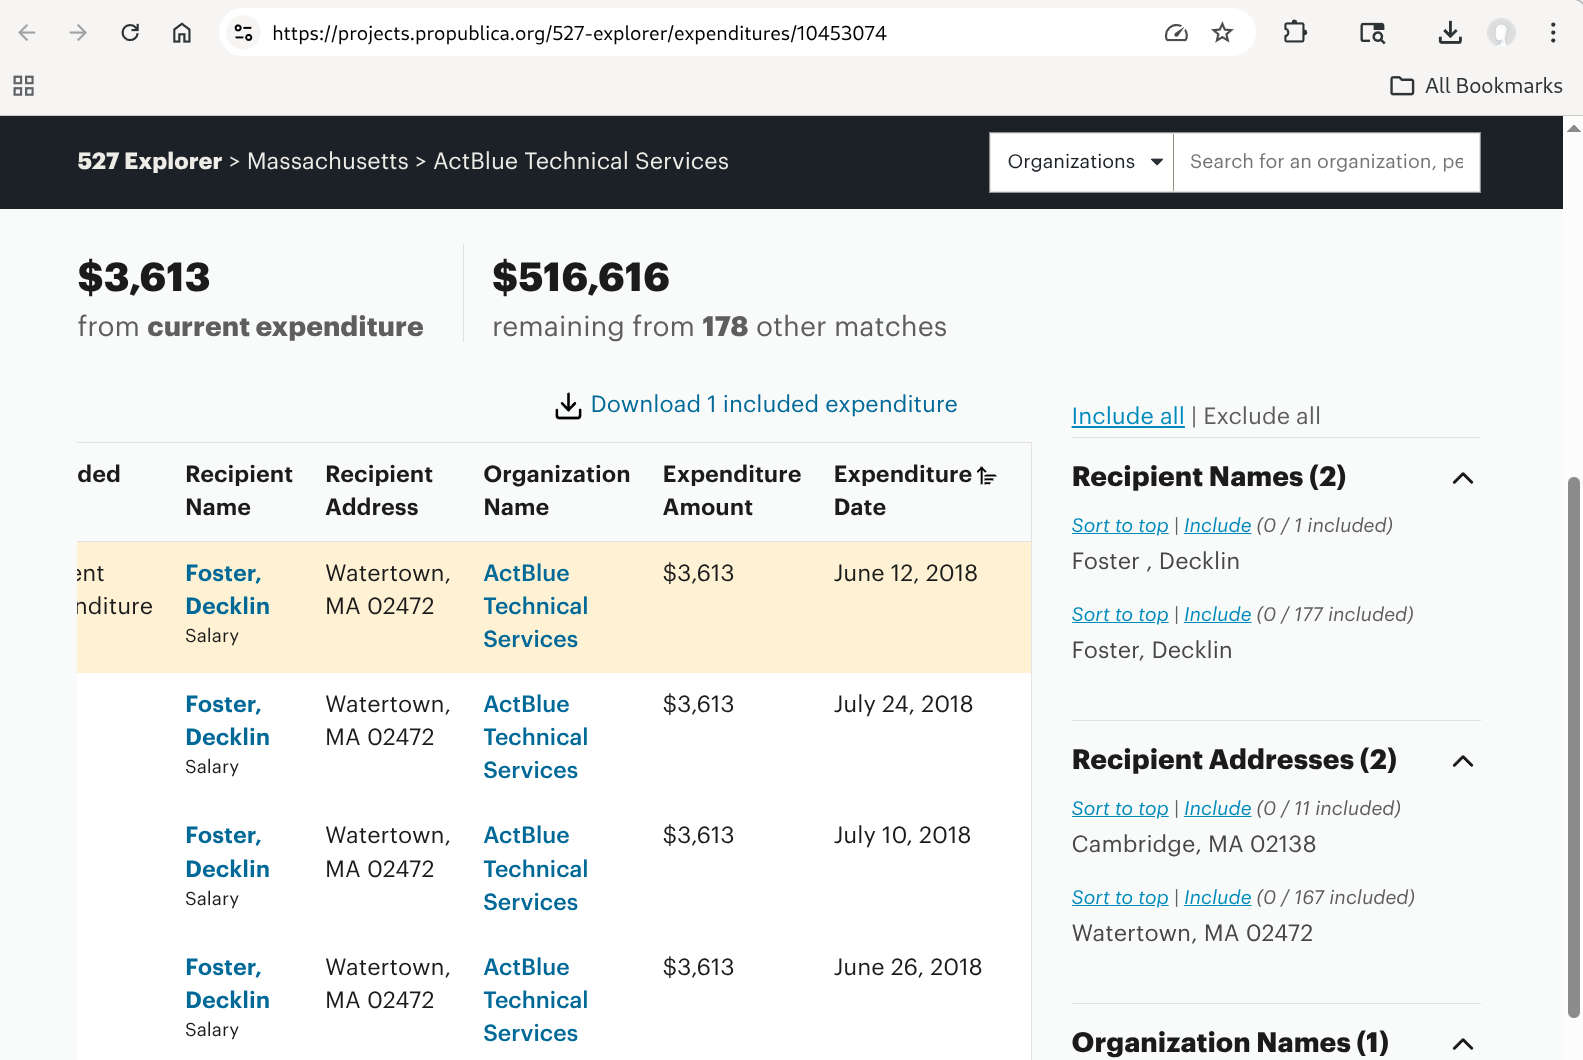Select the June 12, 2018 date cell
Viewport: 1583px width, 1060px height.
tap(906, 573)
